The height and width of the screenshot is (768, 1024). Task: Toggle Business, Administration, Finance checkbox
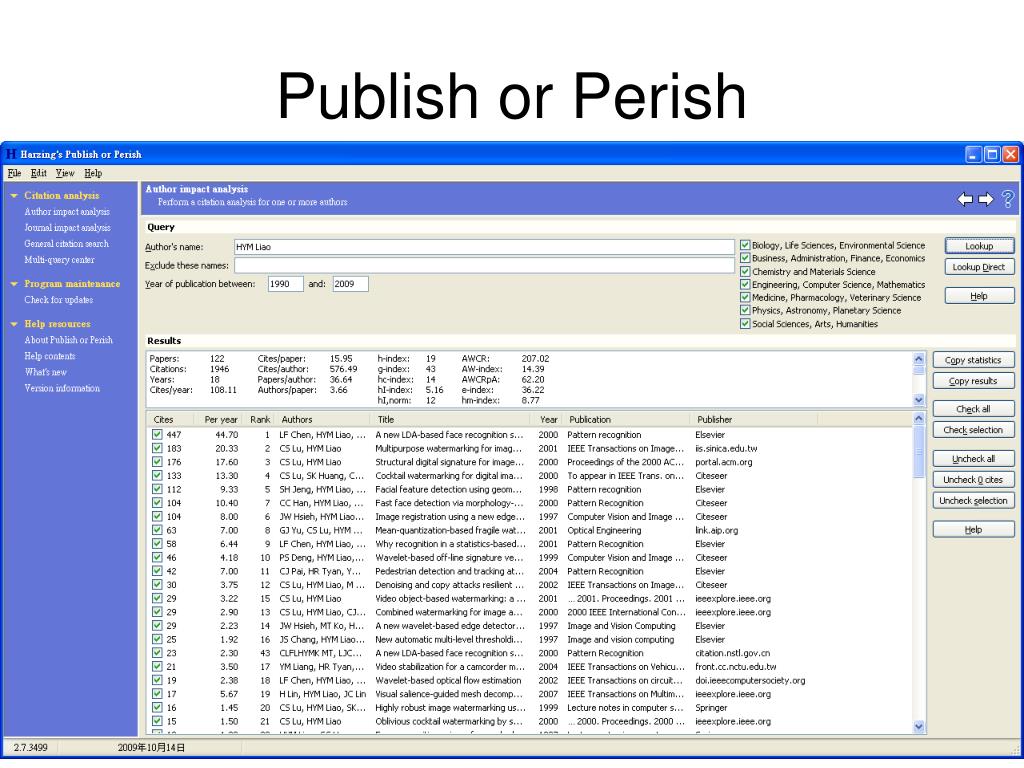pyautogui.click(x=744, y=258)
